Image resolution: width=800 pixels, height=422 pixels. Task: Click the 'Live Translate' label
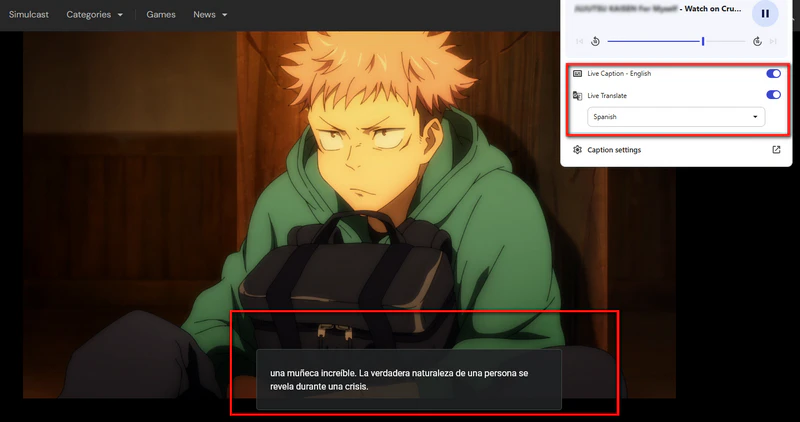tap(607, 95)
